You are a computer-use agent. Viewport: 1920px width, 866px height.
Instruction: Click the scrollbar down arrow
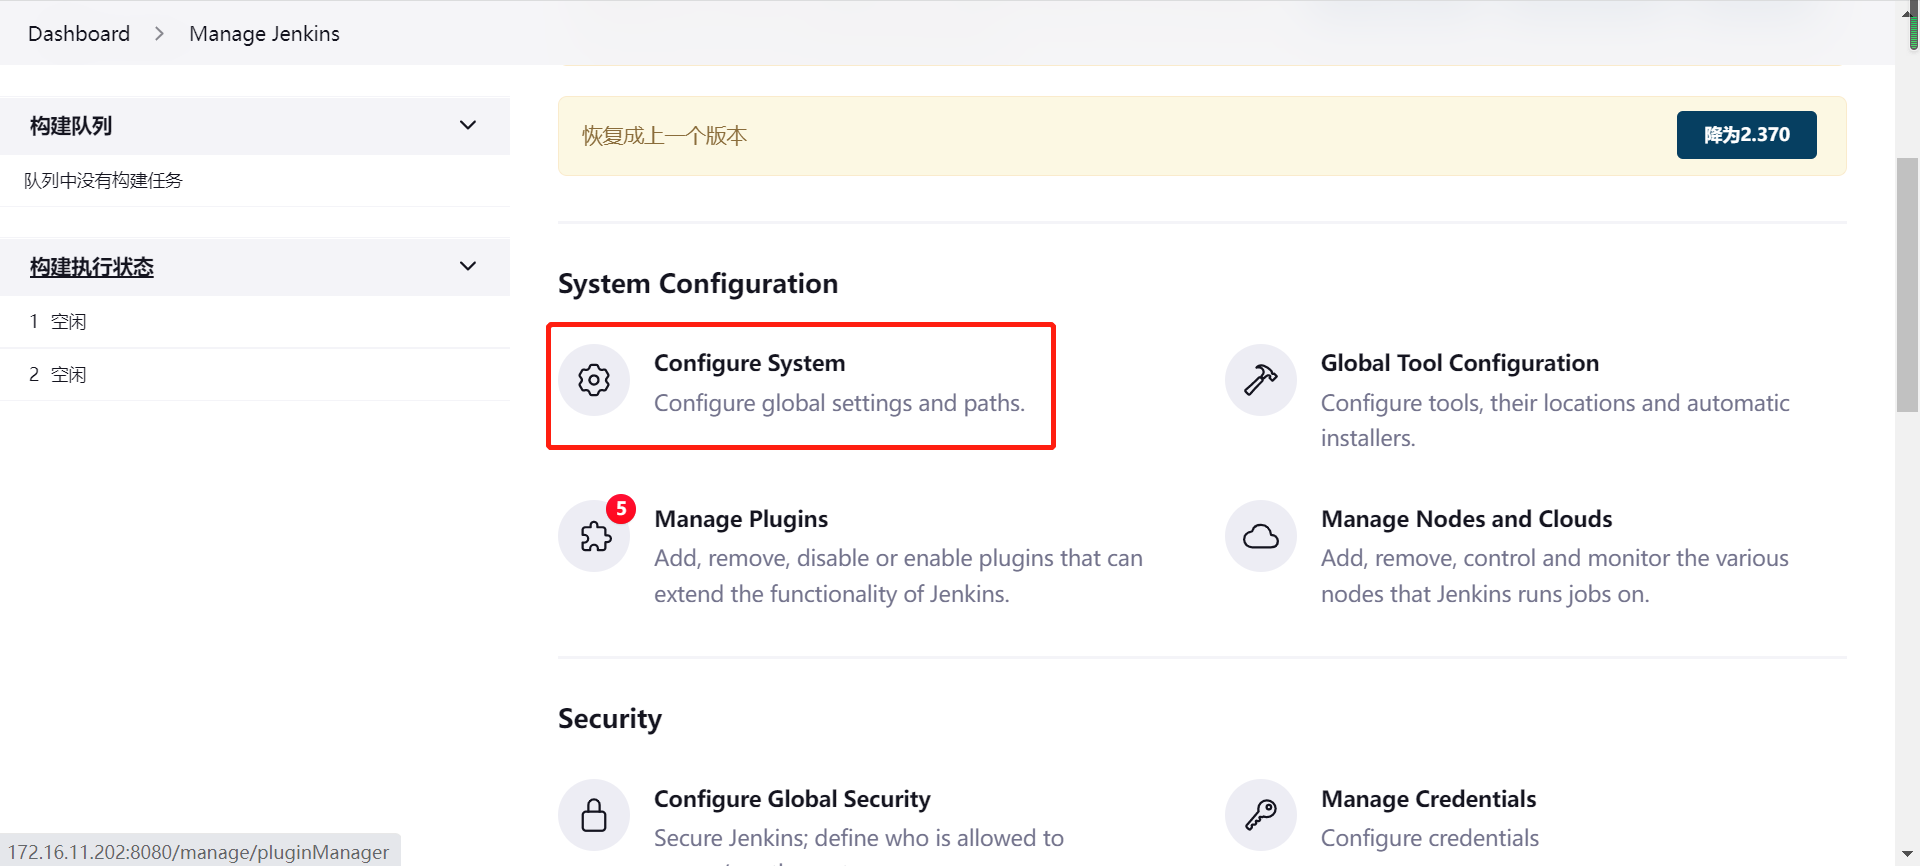tap(1907, 854)
